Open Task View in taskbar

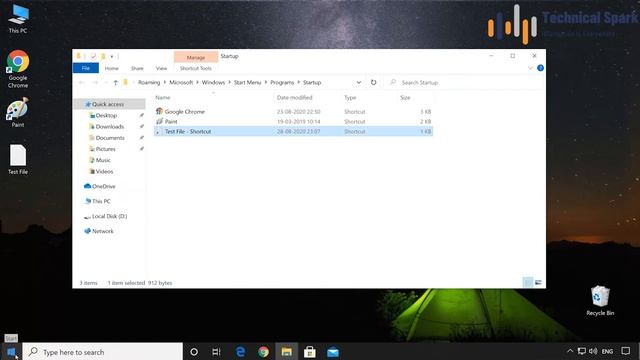pos(216,352)
